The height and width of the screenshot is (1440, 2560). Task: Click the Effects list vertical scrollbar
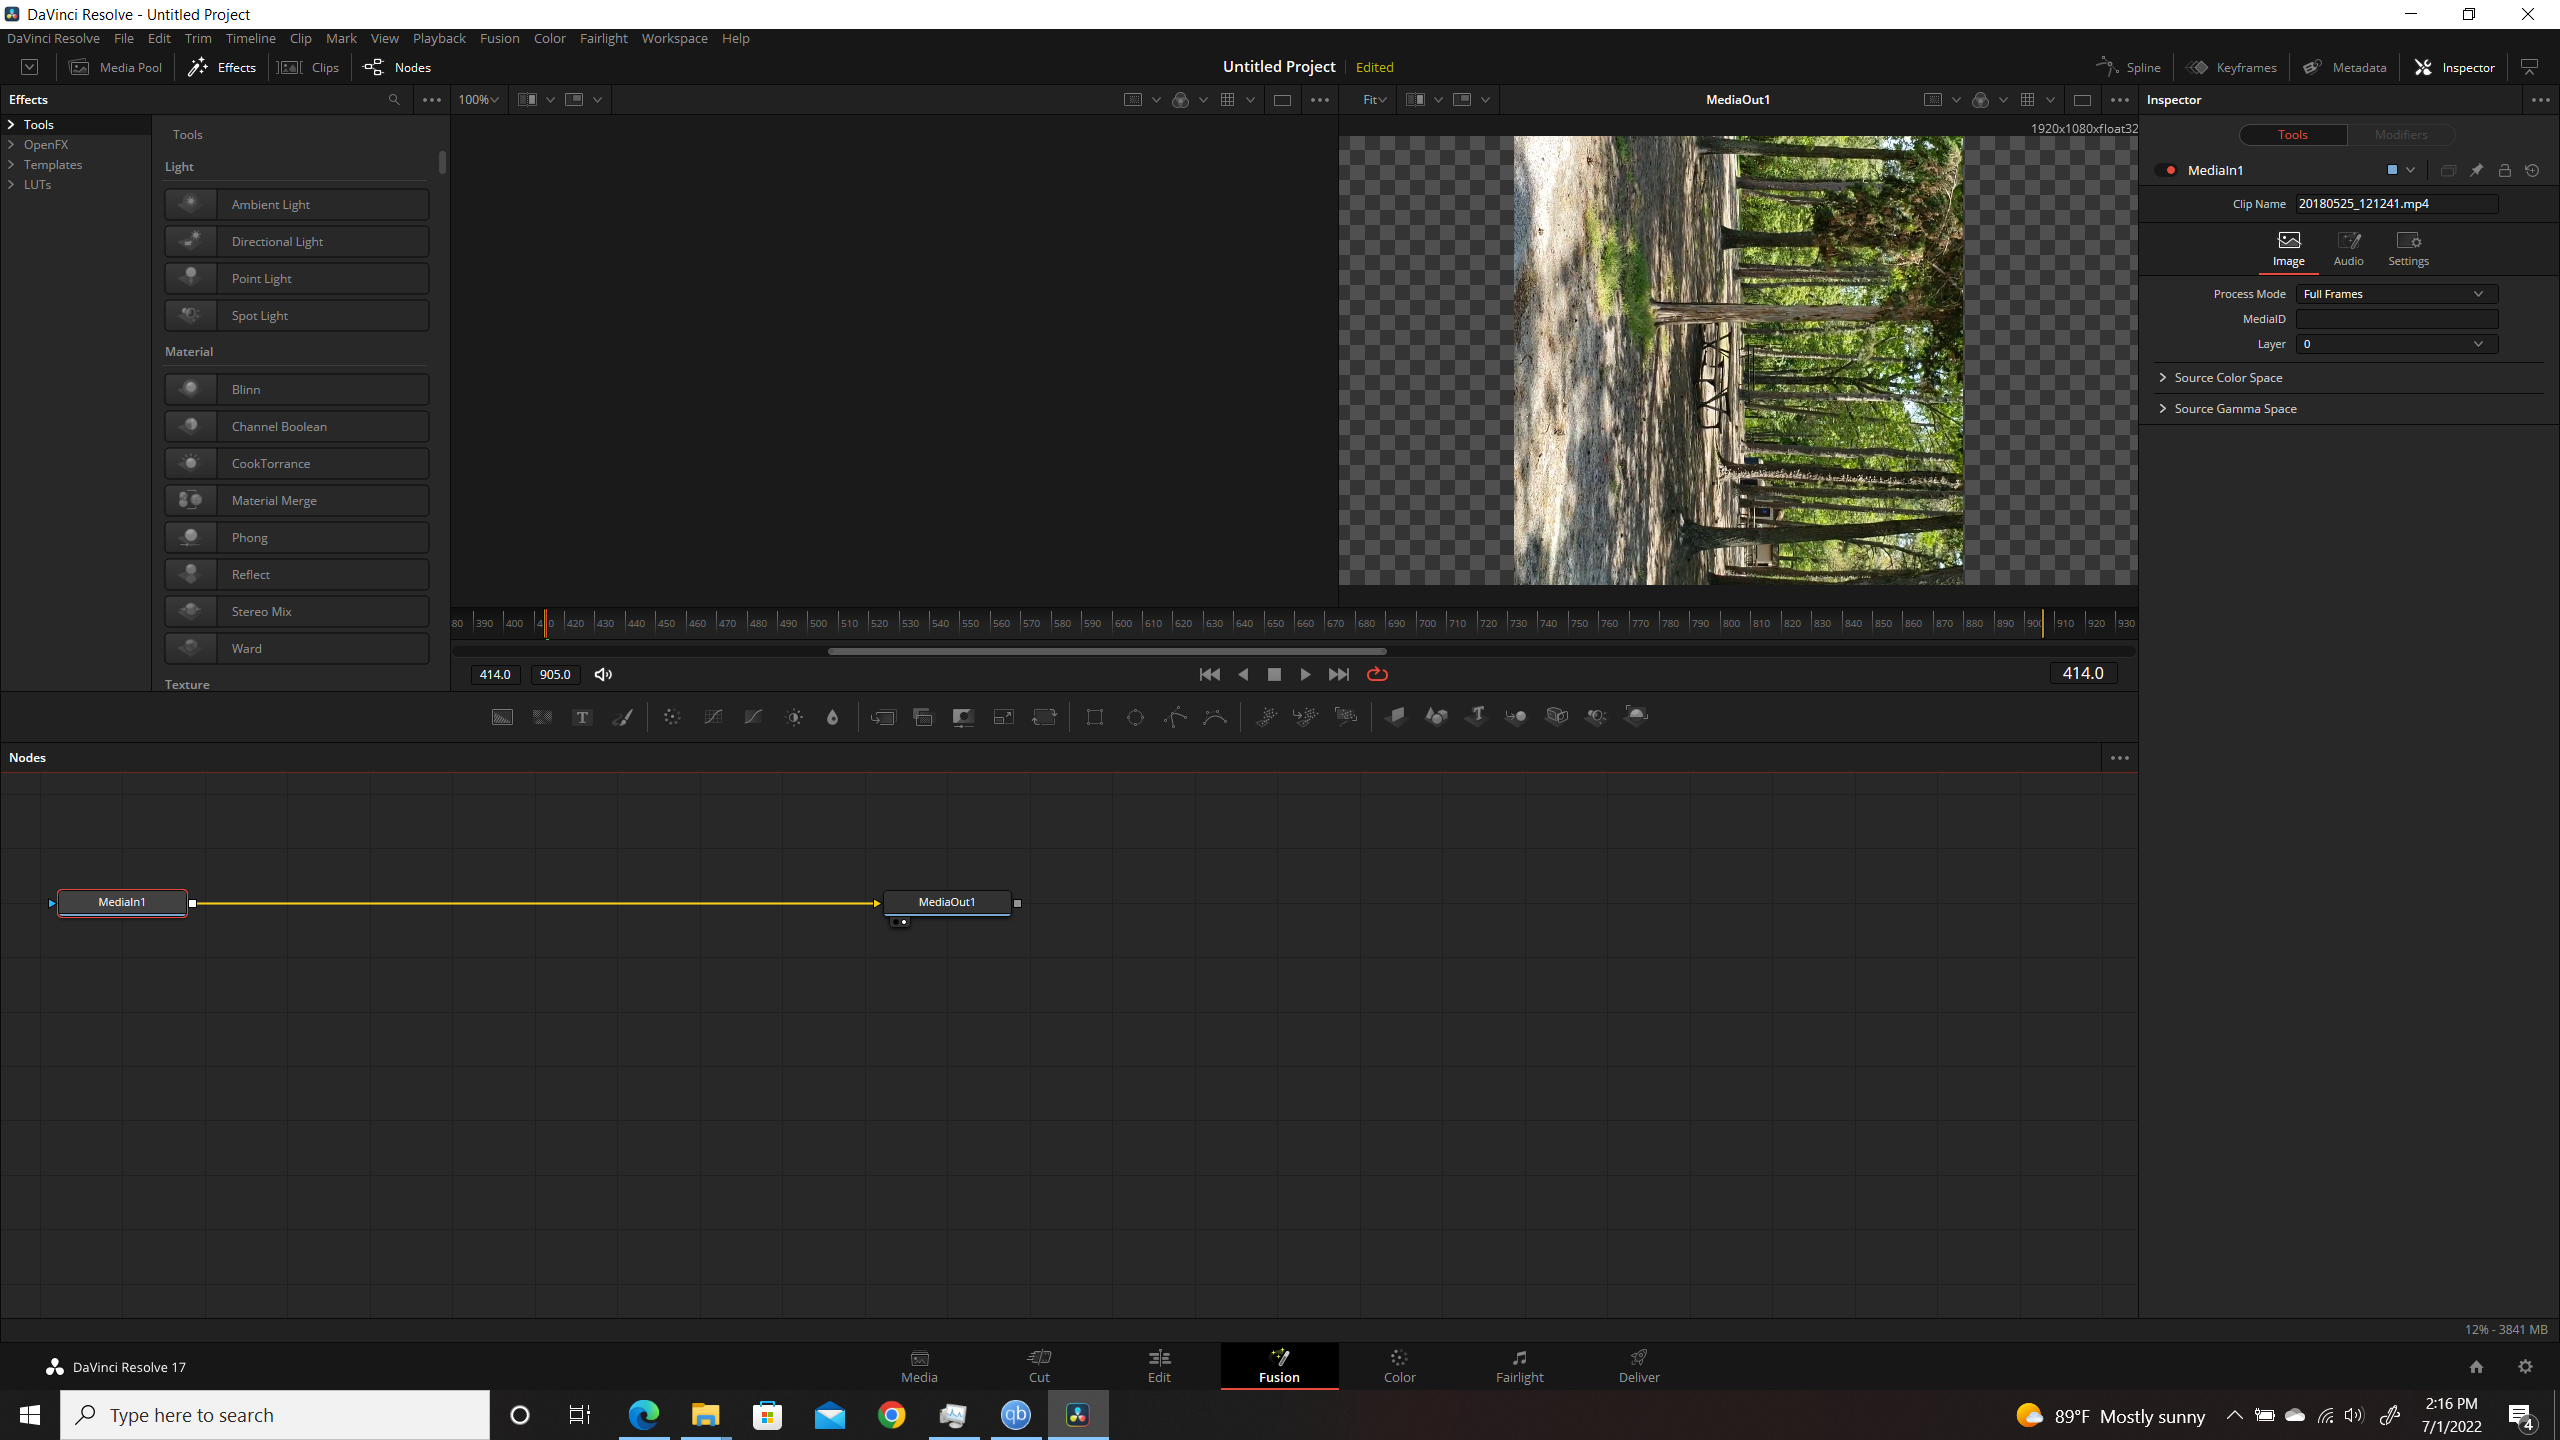pyautogui.click(x=442, y=162)
